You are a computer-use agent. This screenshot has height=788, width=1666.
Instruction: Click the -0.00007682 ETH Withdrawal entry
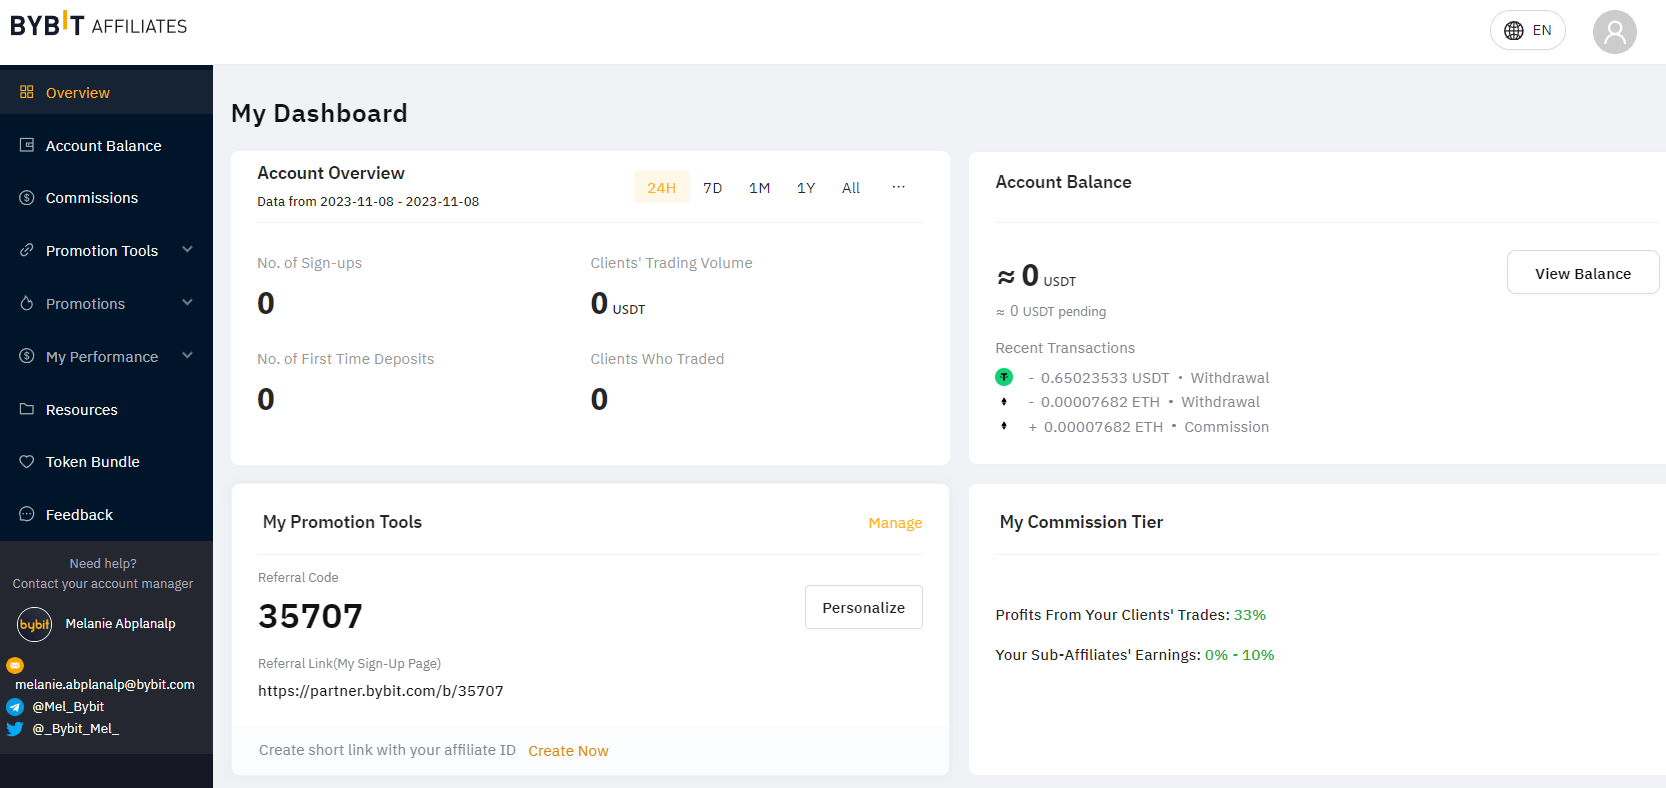click(1144, 402)
